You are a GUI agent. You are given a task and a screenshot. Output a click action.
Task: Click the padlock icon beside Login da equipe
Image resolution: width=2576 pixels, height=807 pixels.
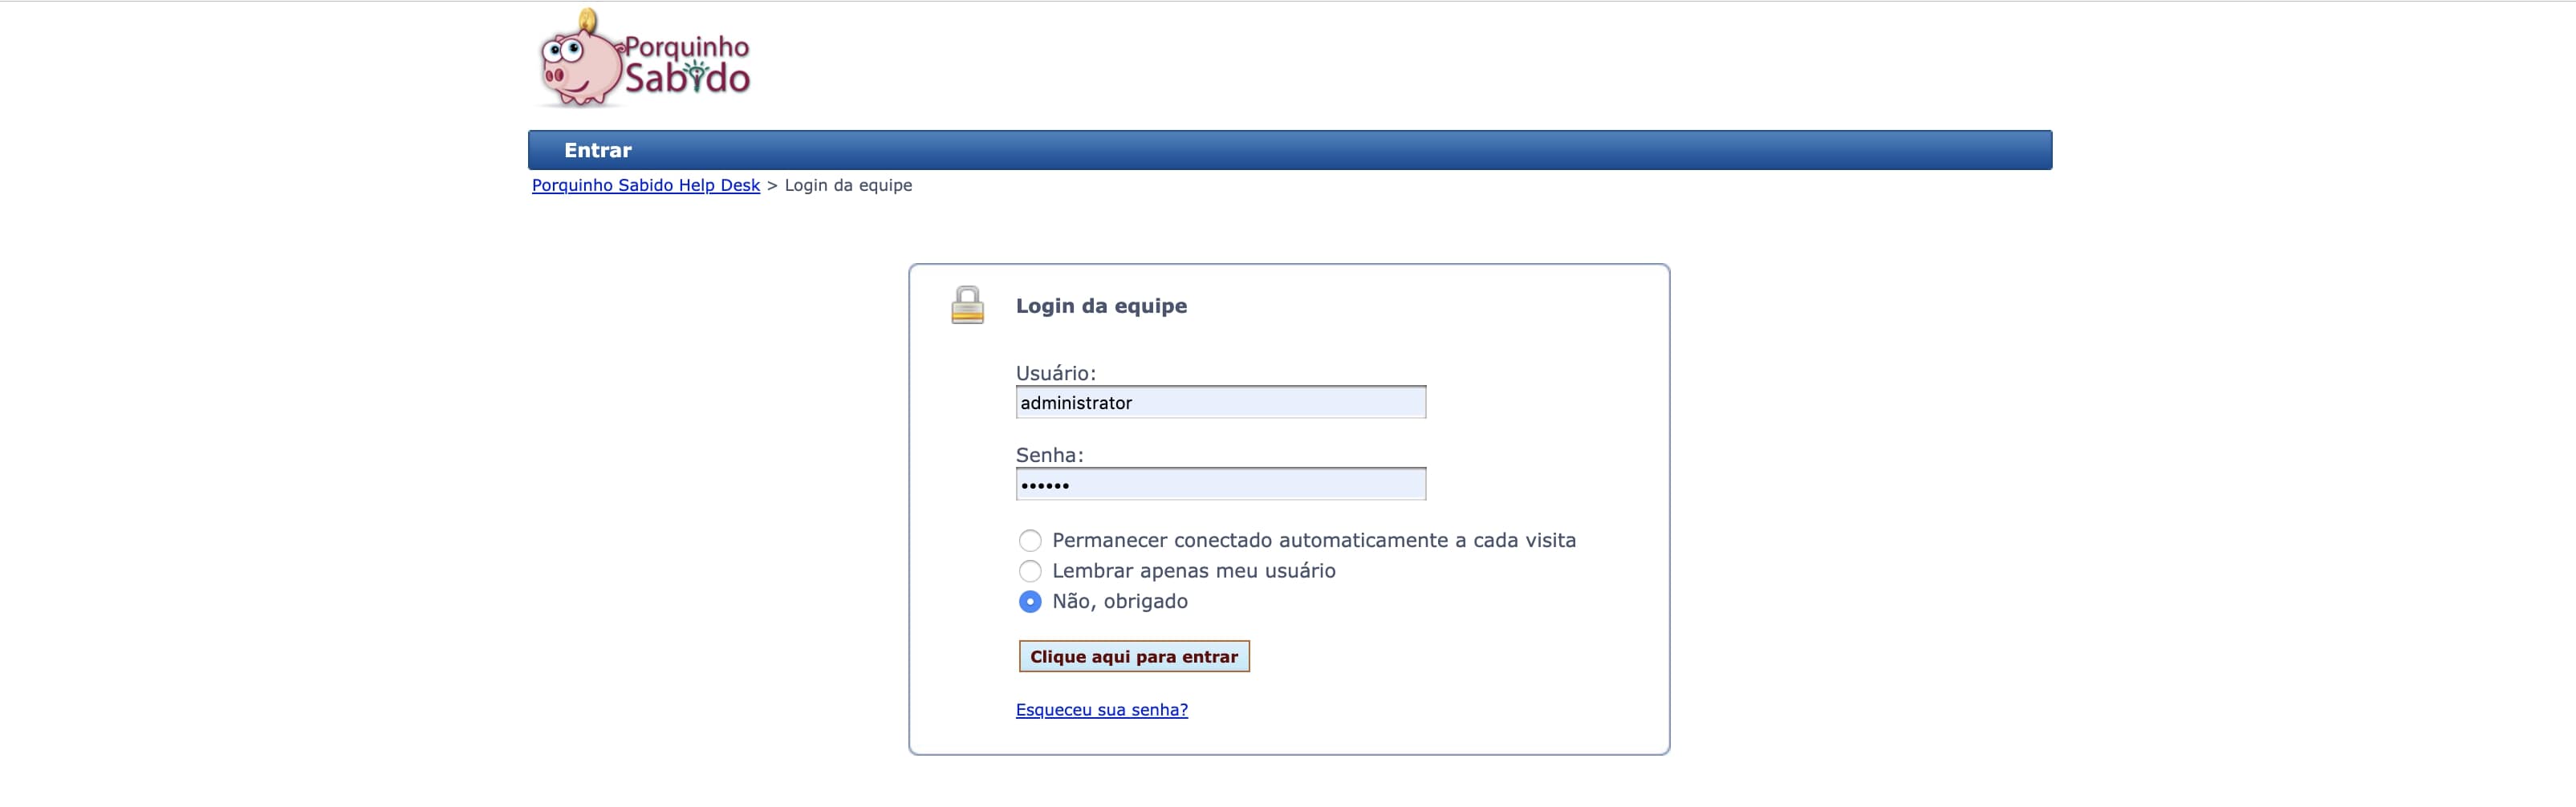click(x=967, y=305)
